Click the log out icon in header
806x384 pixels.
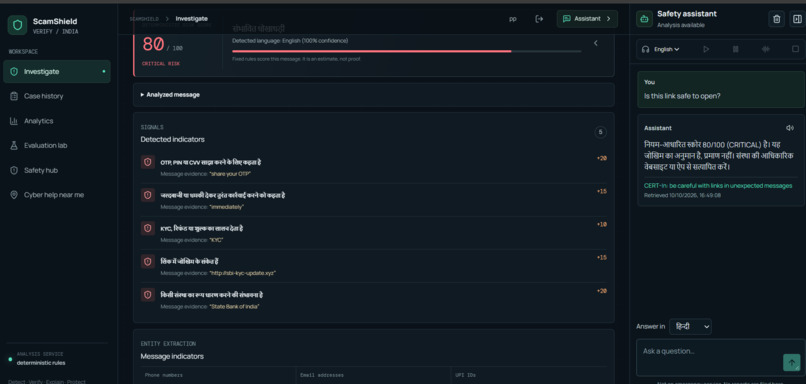pyautogui.click(x=539, y=19)
